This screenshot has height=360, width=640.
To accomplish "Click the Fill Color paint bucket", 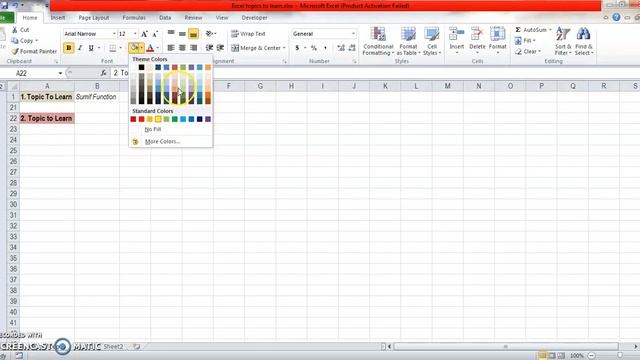I will [134, 48].
